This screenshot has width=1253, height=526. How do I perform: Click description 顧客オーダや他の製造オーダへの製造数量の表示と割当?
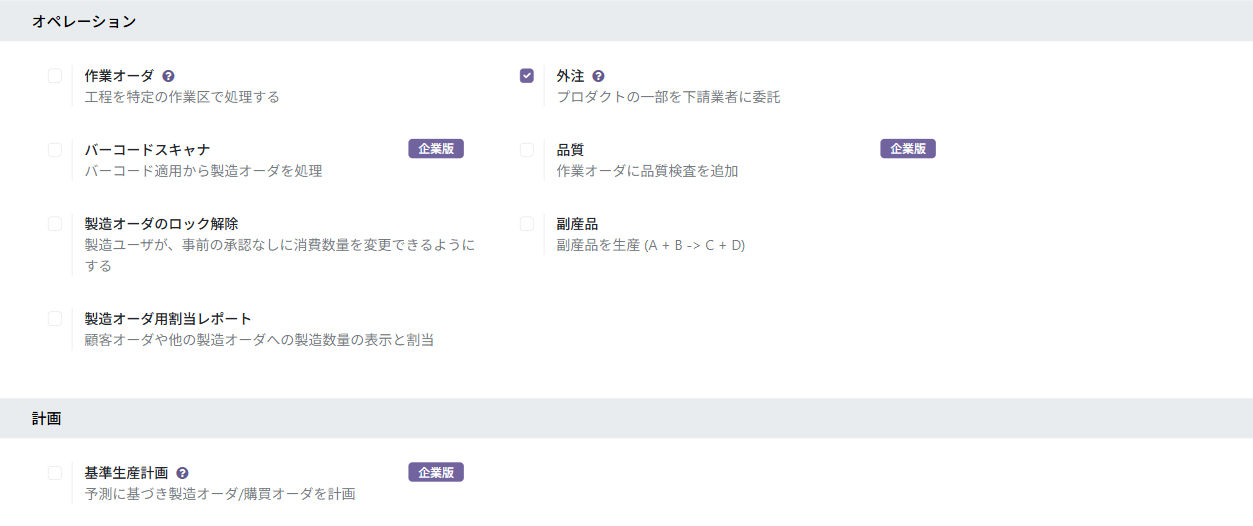point(259,340)
